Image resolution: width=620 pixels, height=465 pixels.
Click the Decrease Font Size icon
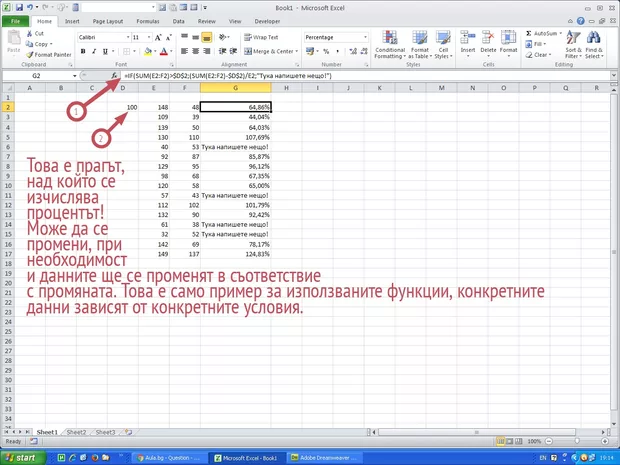tap(168, 38)
